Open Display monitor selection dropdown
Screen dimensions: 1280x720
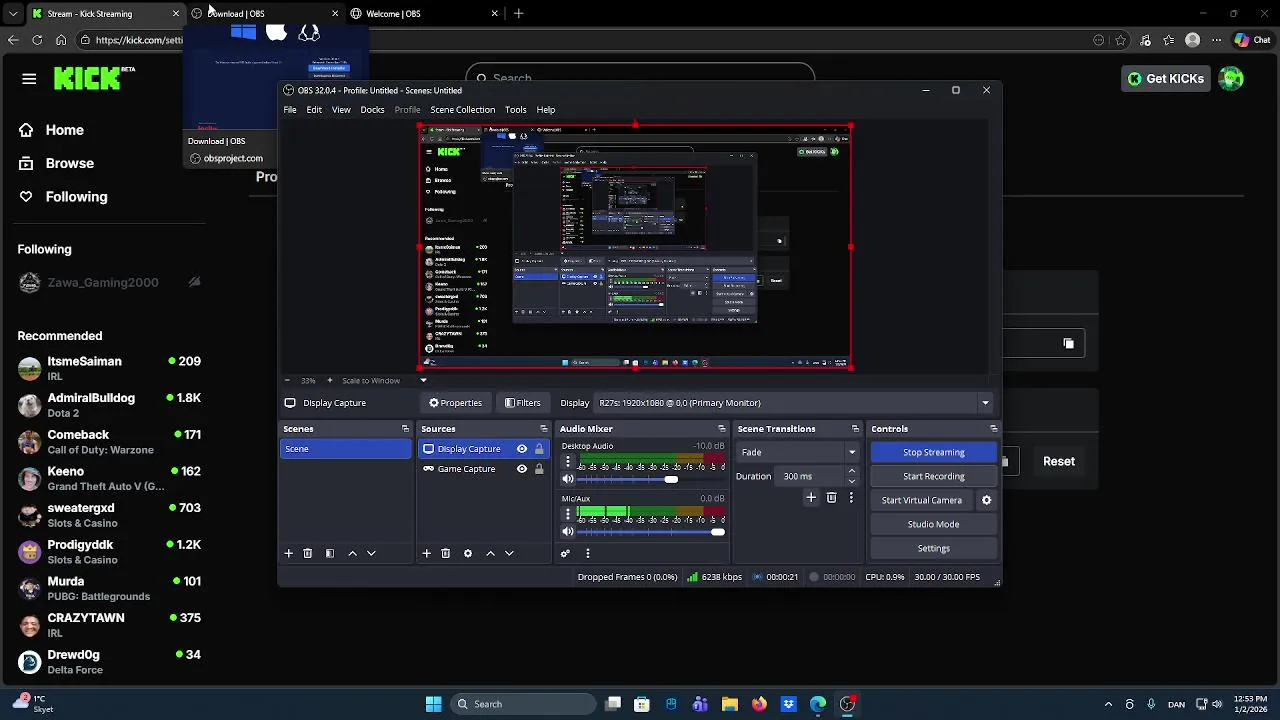click(x=793, y=403)
